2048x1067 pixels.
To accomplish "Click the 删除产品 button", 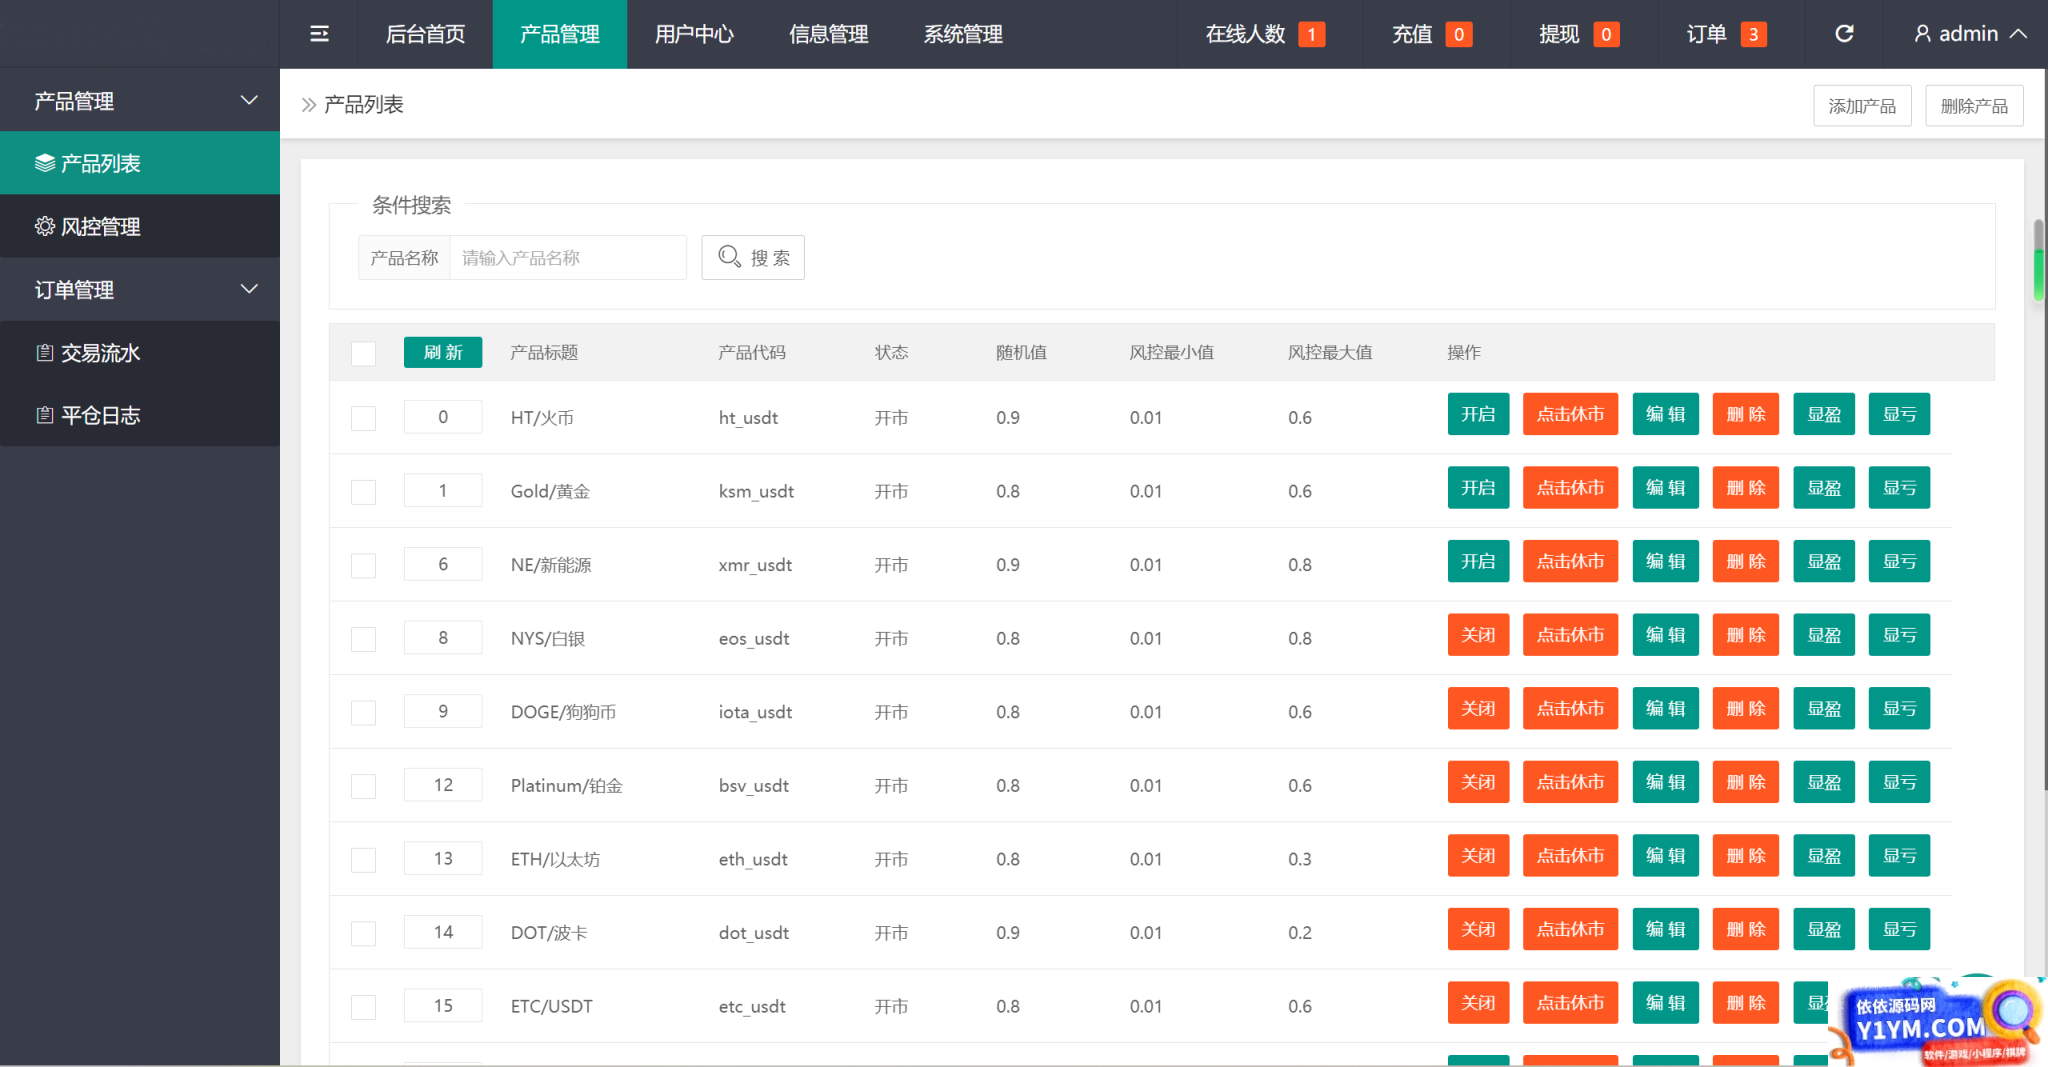I will coord(1974,106).
